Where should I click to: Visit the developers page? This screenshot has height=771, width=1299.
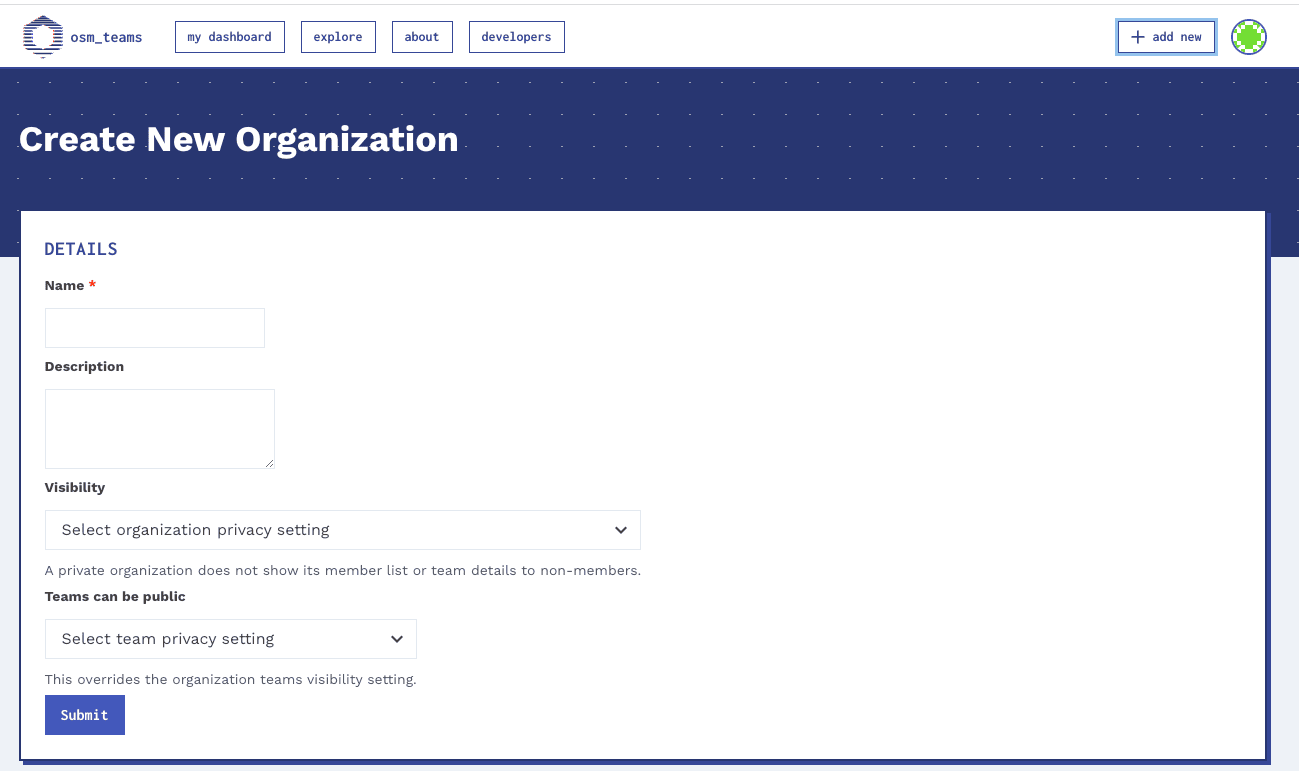click(516, 36)
